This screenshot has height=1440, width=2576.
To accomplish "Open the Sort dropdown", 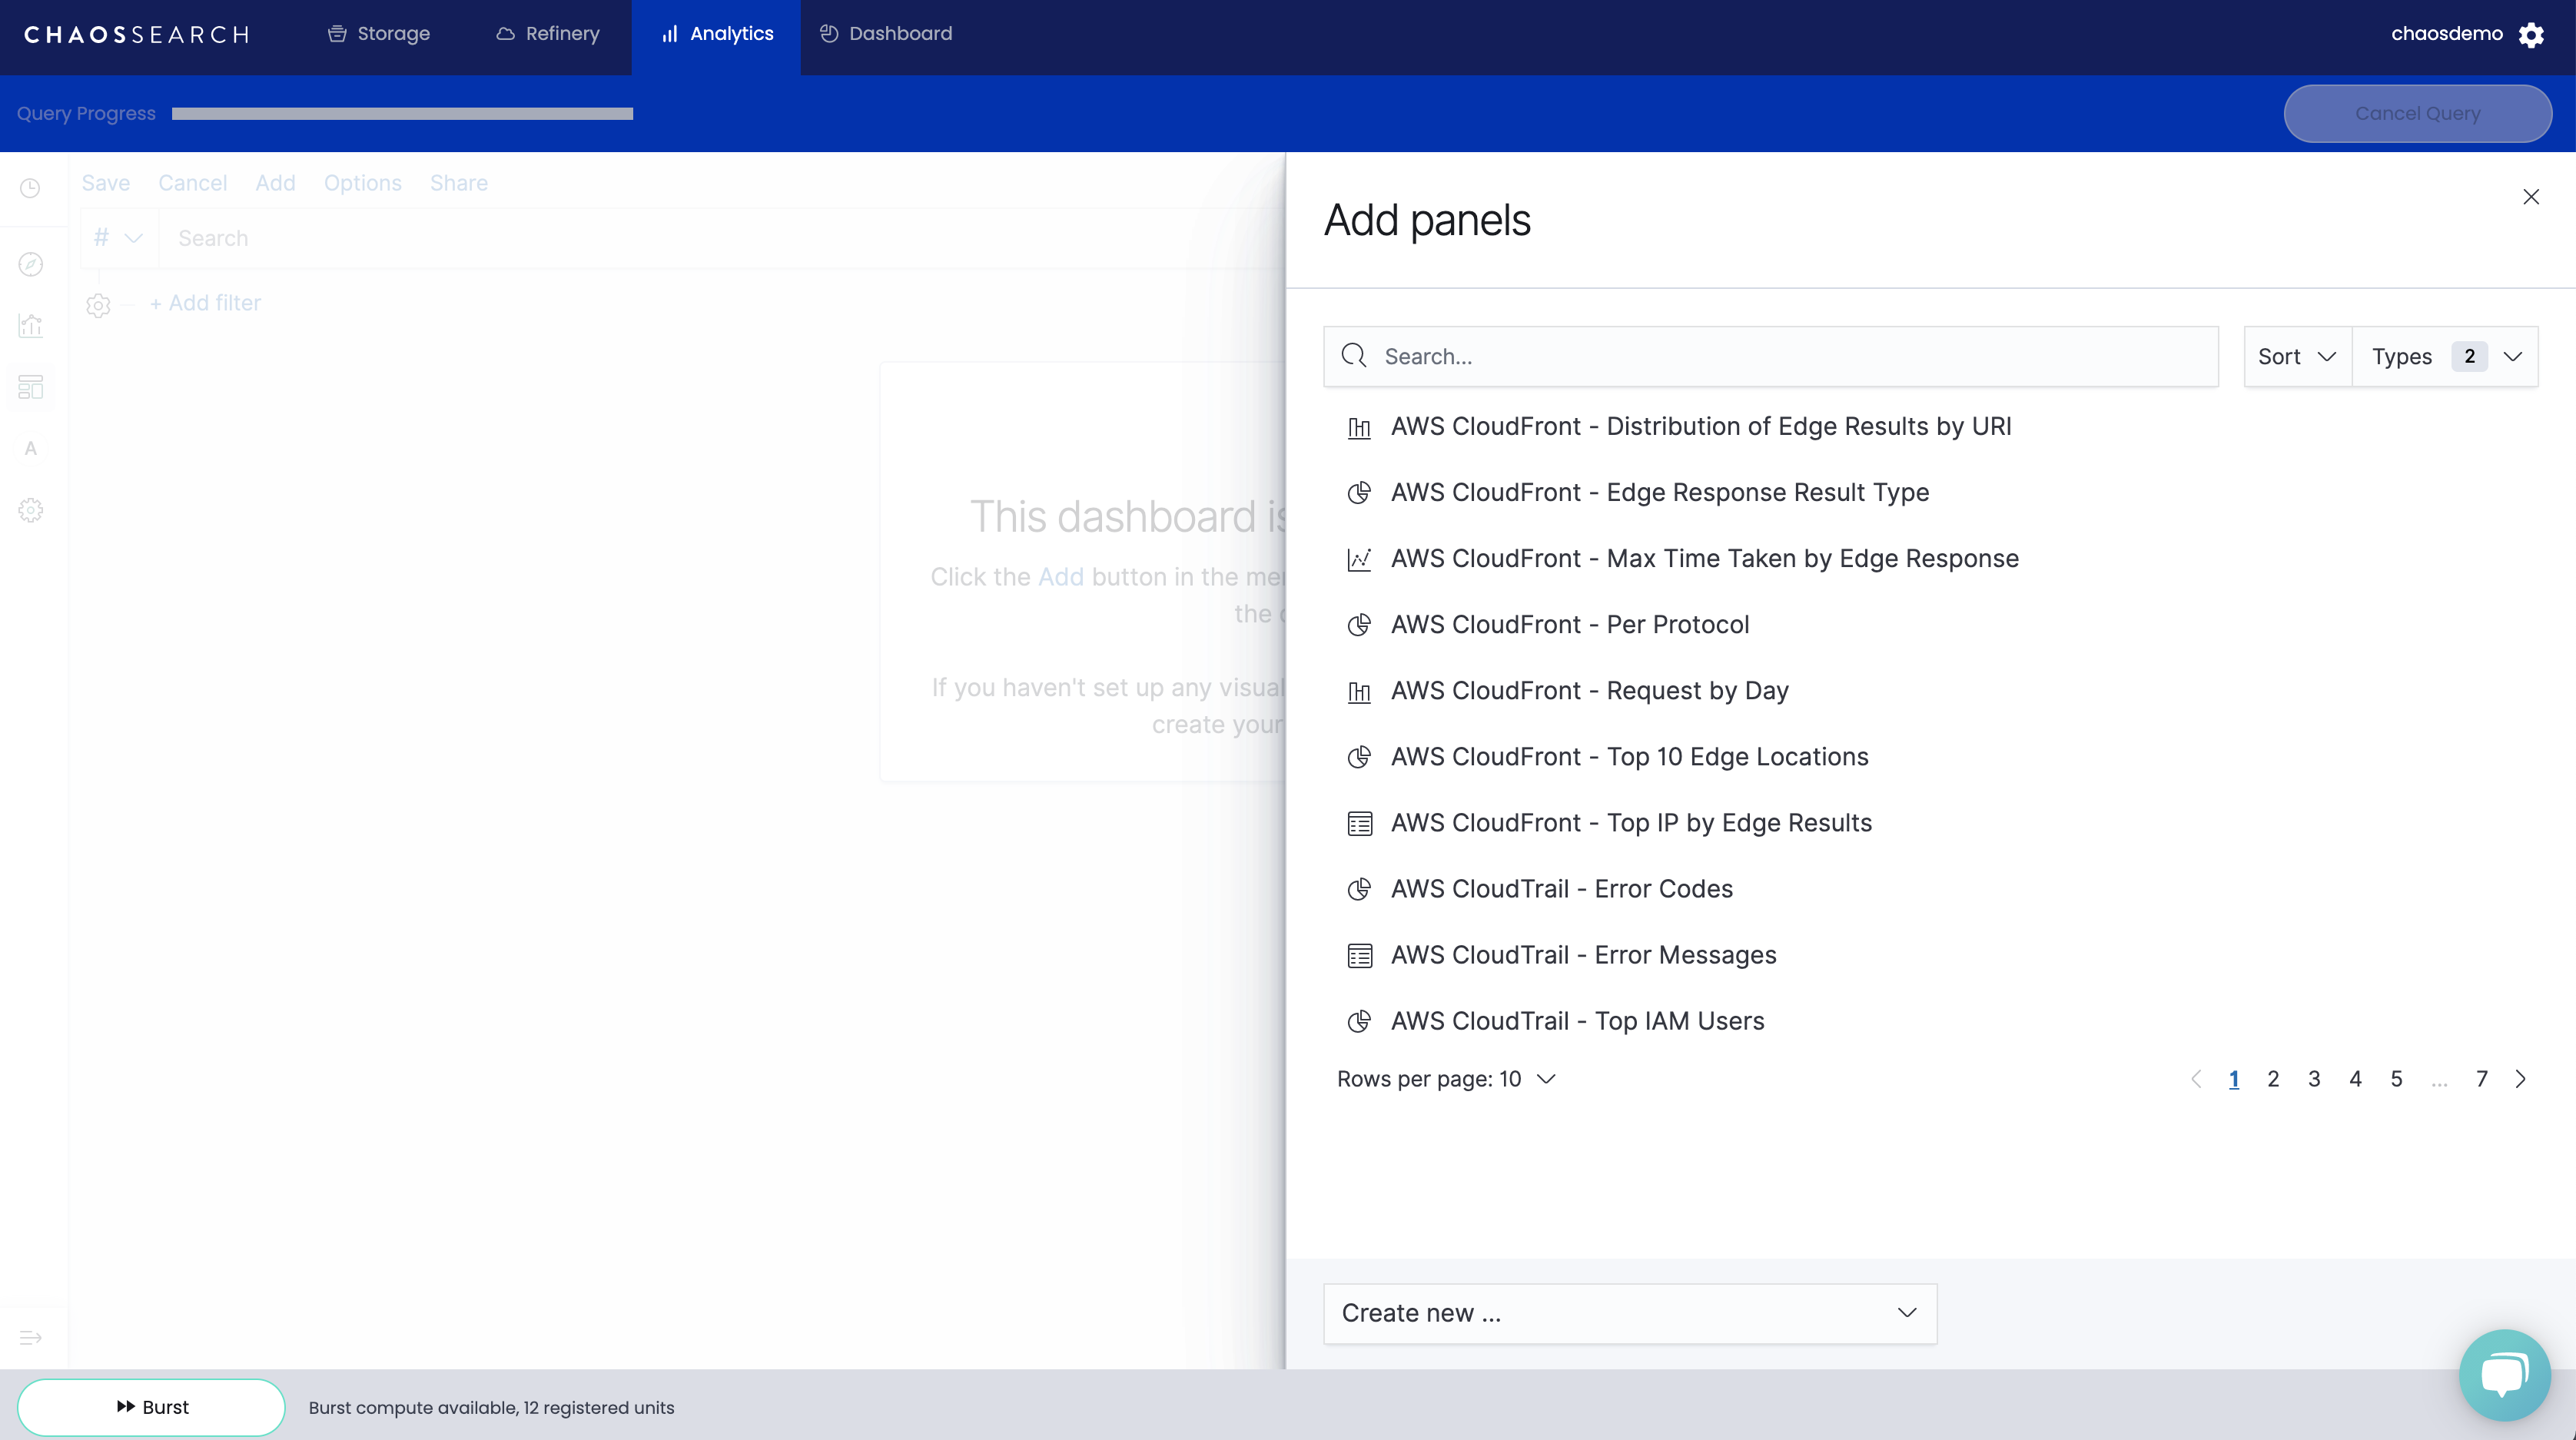I will 2297,357.
